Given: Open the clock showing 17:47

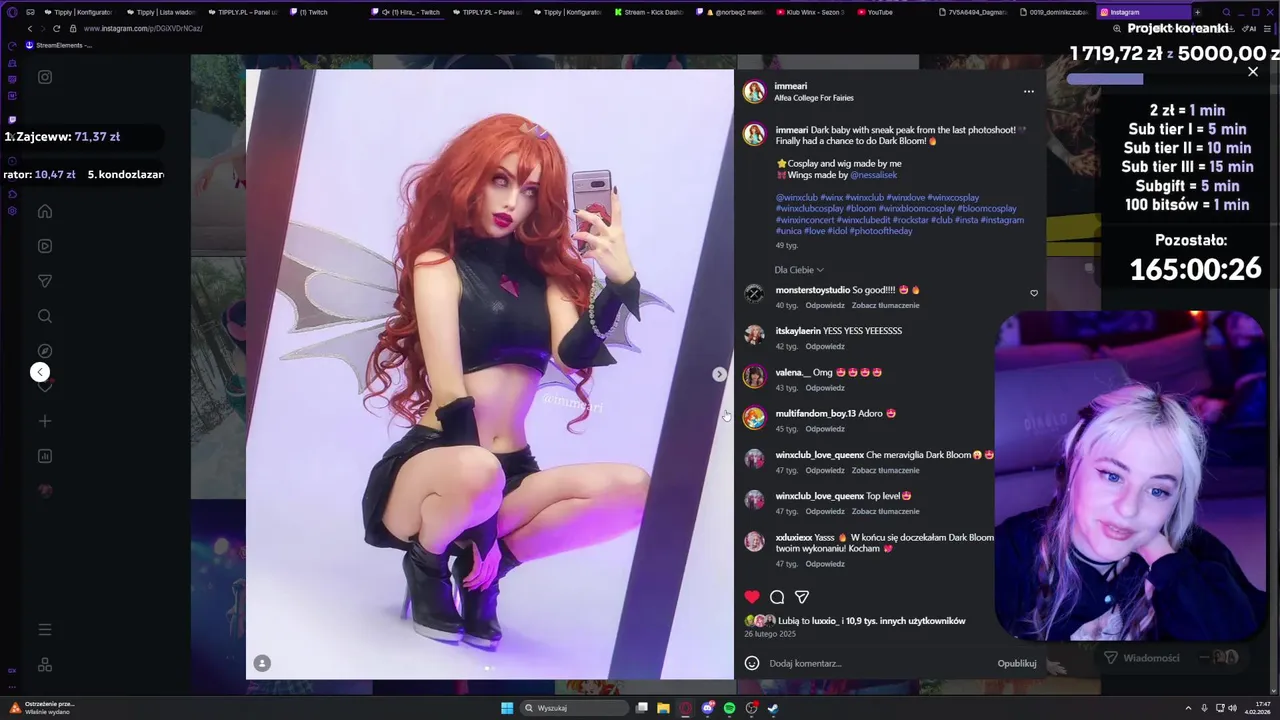Looking at the screenshot, I should pos(1257,708).
